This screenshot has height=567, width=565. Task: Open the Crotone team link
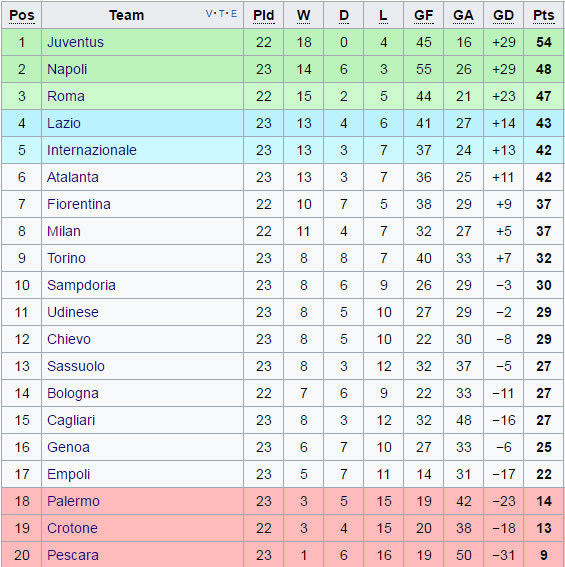coord(72,528)
